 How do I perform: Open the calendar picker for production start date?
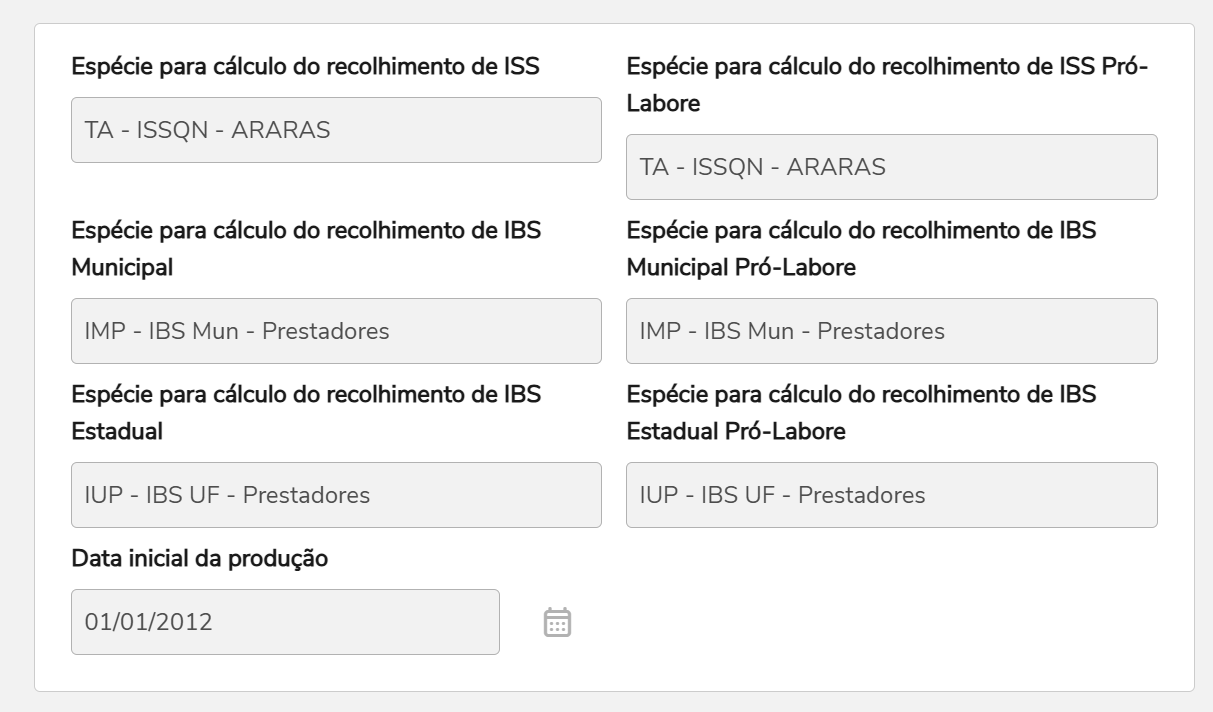click(x=557, y=622)
